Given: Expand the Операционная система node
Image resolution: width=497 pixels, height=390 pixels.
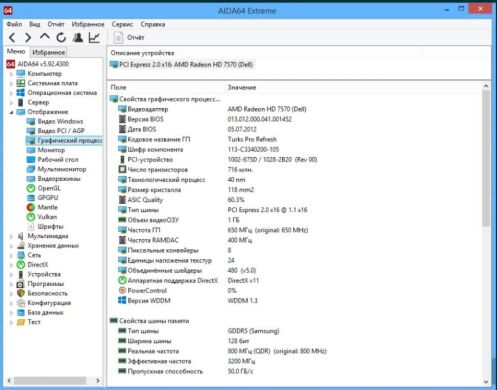Looking at the screenshot, I should tap(11, 93).
